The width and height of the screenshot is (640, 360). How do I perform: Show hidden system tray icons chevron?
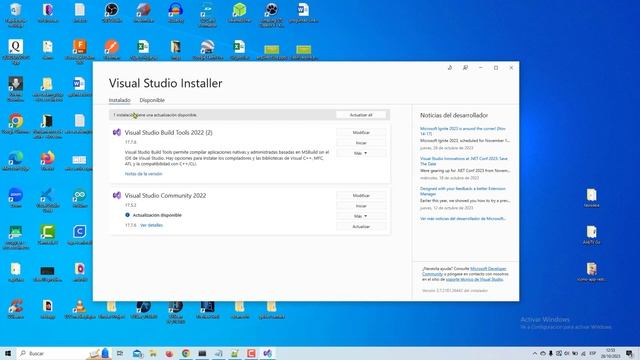click(x=535, y=353)
